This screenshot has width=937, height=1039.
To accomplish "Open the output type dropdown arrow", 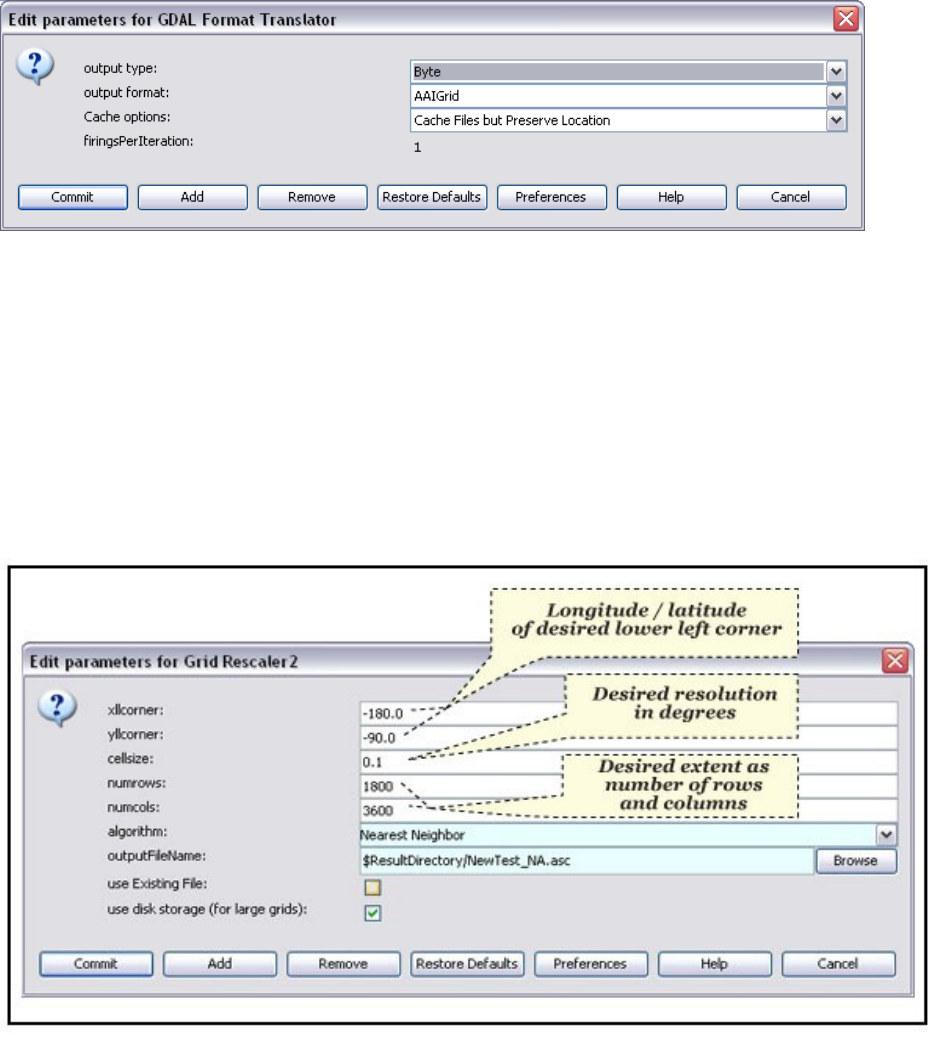I will (x=836, y=71).
